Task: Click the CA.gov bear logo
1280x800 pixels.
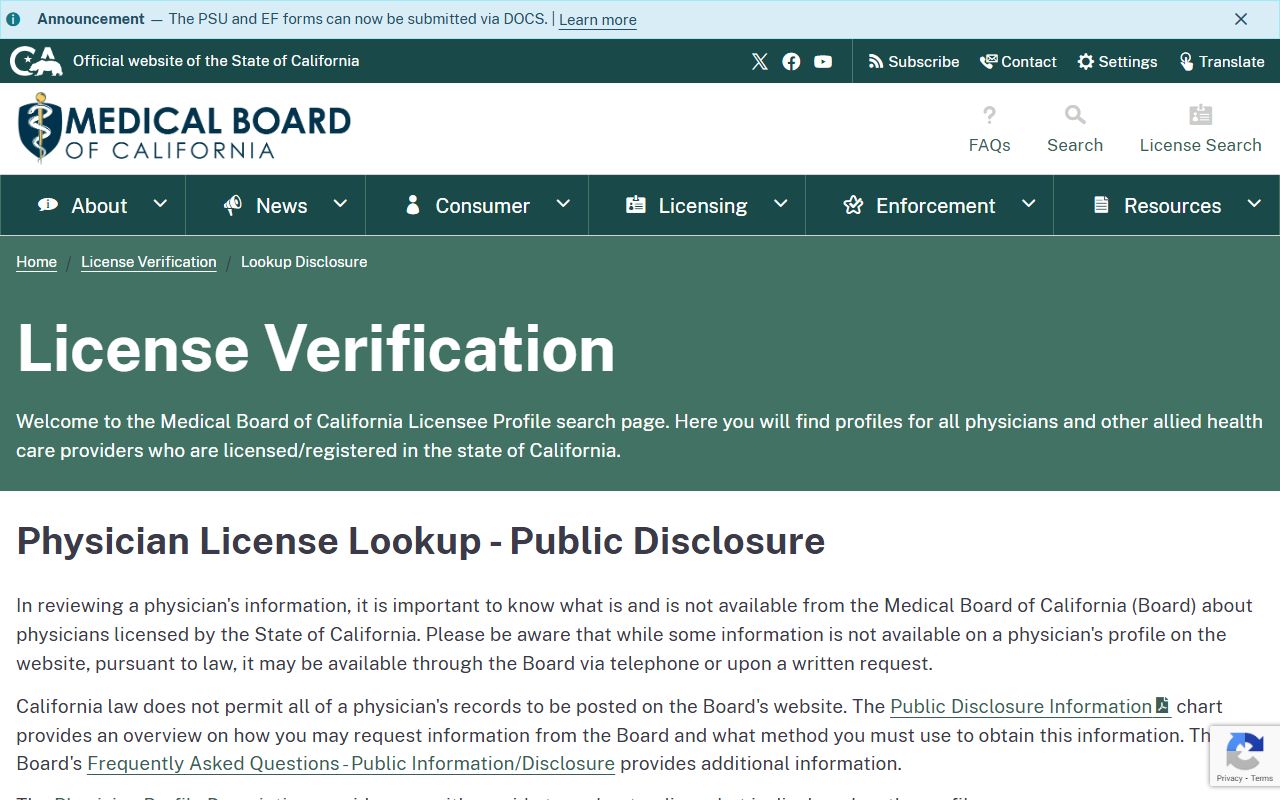Action: tap(36, 61)
